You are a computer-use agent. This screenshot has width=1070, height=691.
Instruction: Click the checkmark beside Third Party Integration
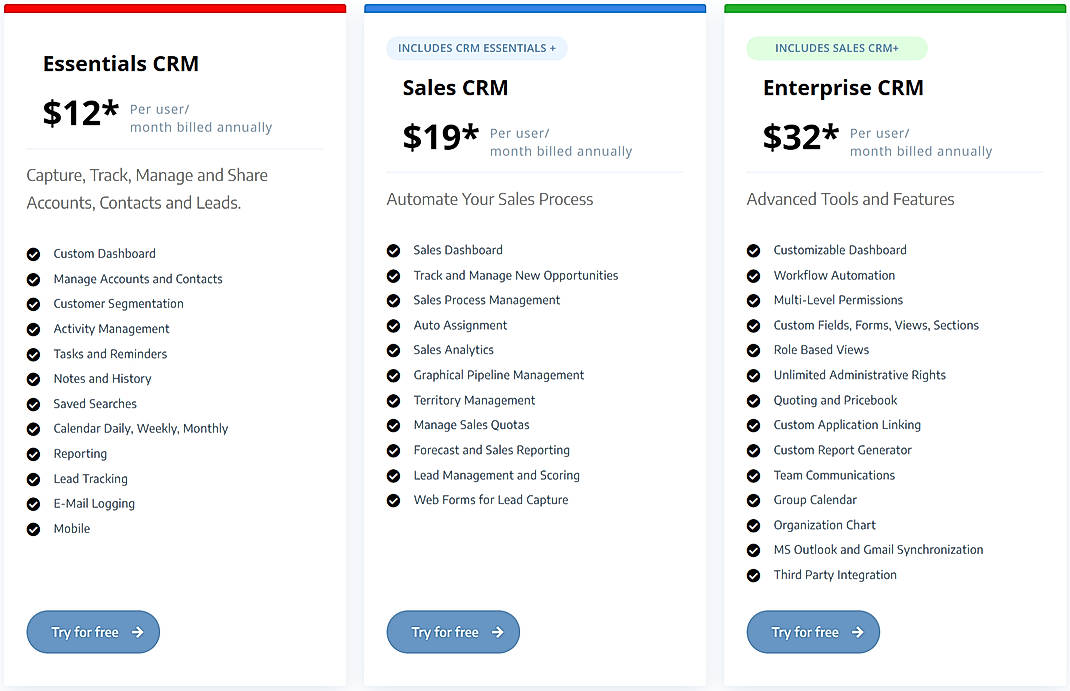[x=753, y=575]
